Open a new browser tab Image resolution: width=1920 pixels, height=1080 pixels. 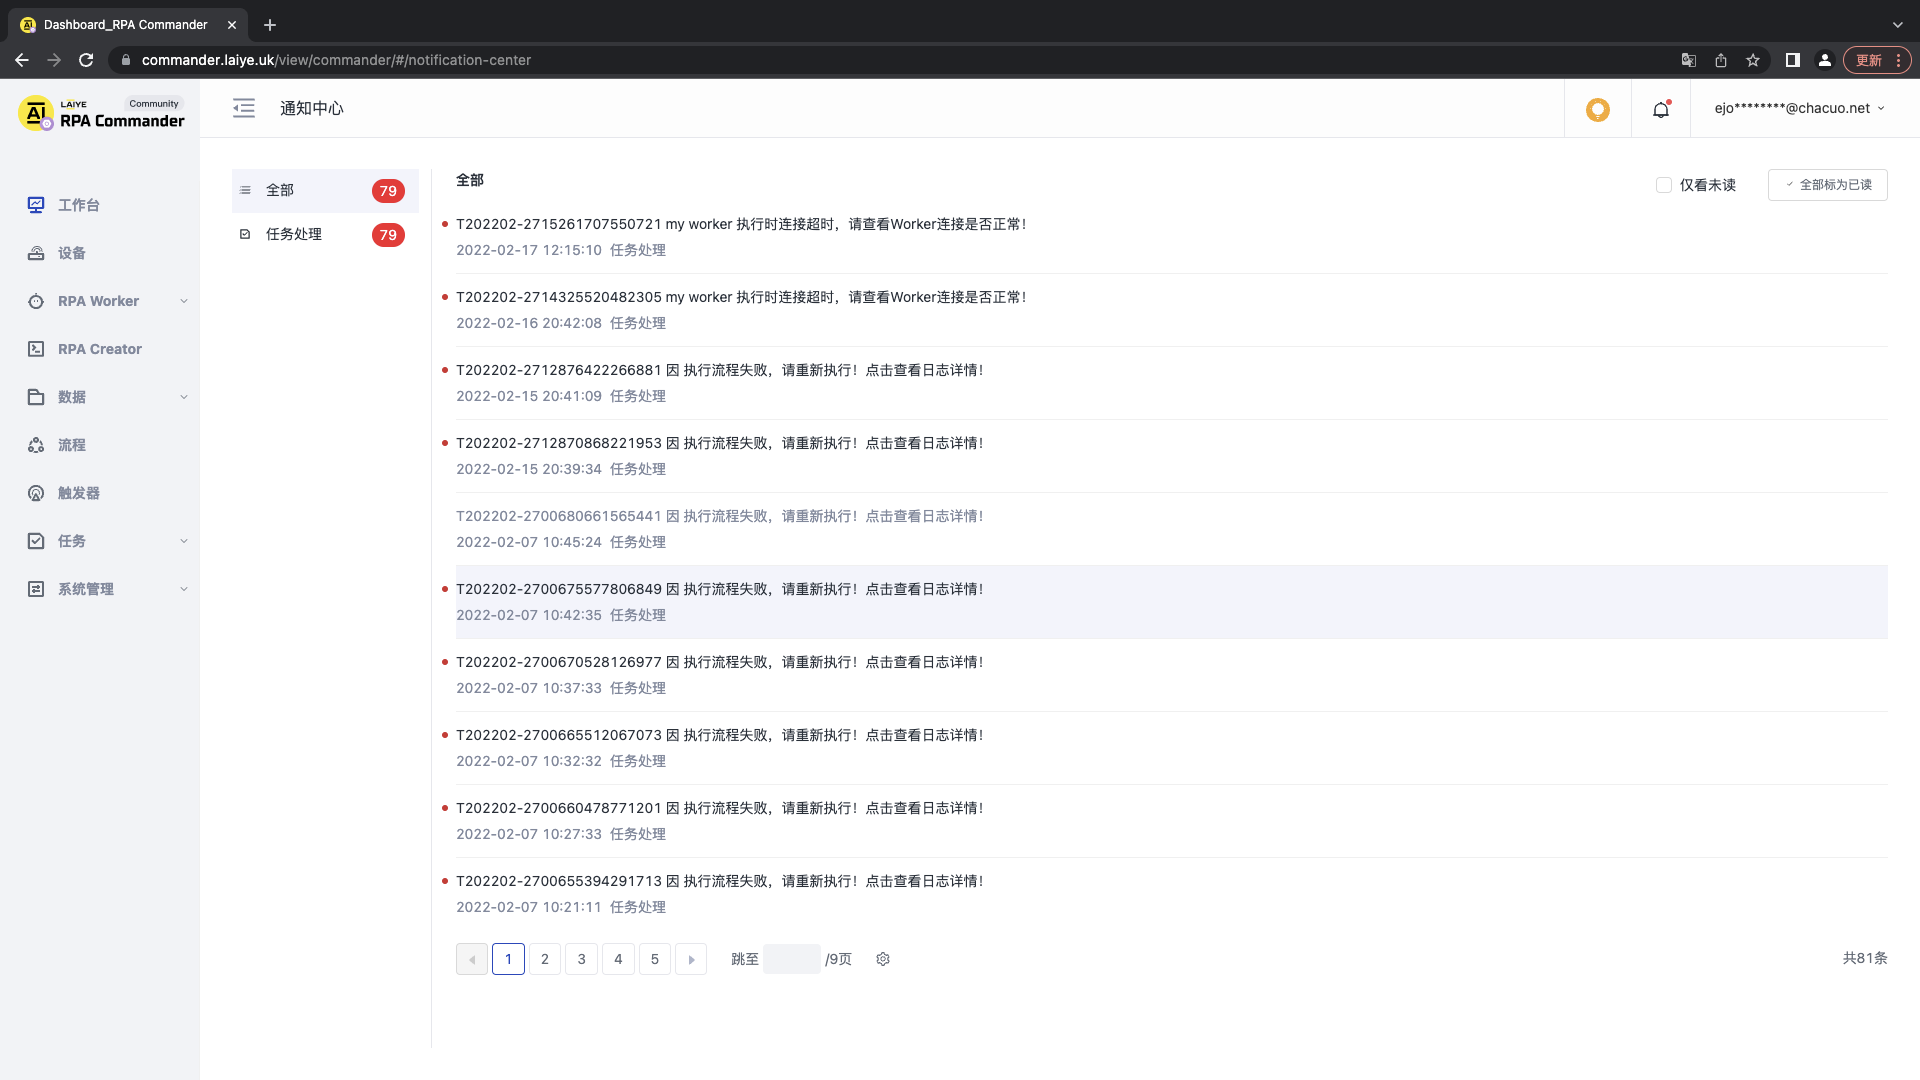pos(270,25)
